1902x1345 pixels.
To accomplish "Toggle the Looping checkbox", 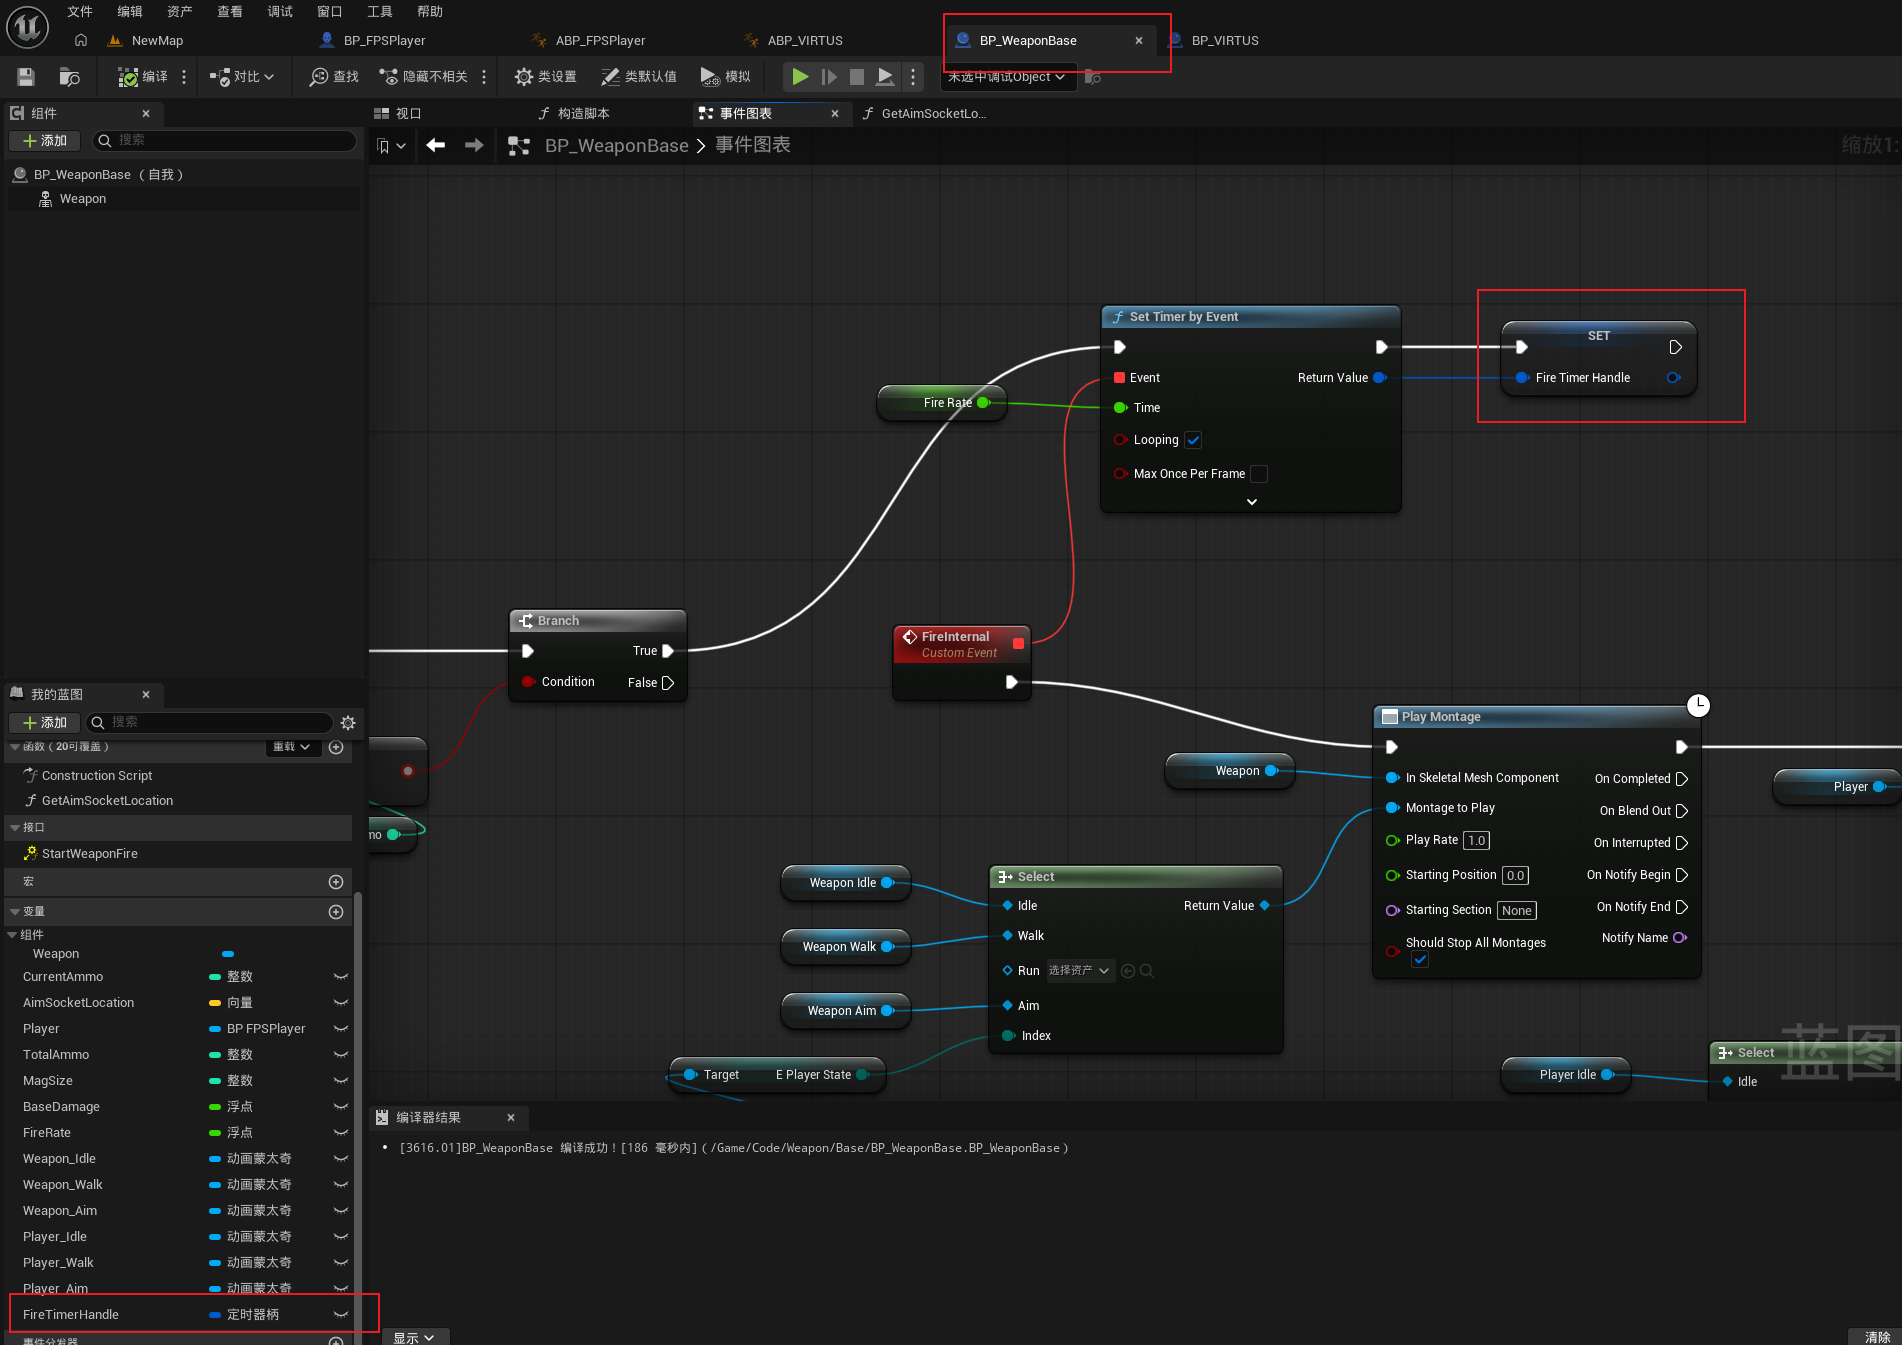I will pos(1193,440).
